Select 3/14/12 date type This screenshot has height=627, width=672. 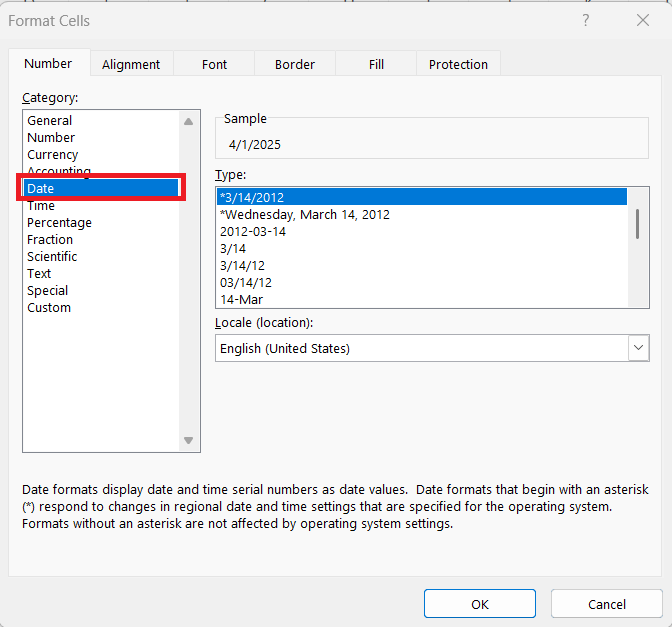coord(422,266)
